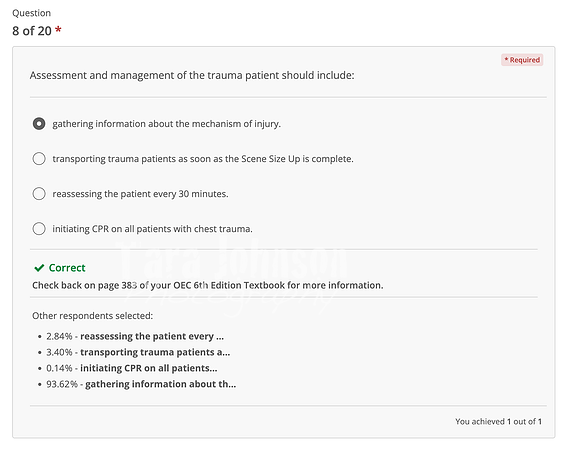Click the 93.62% gathering information result
This screenshot has height=450, width=571.
(141, 384)
